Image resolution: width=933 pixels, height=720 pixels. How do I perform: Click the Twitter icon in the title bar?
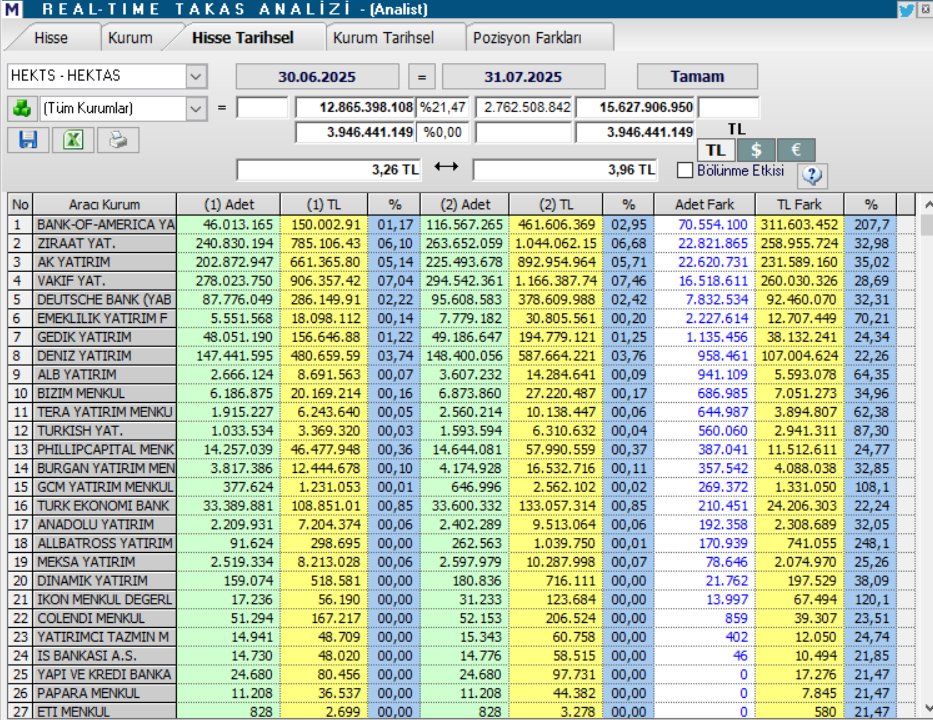[905, 9]
